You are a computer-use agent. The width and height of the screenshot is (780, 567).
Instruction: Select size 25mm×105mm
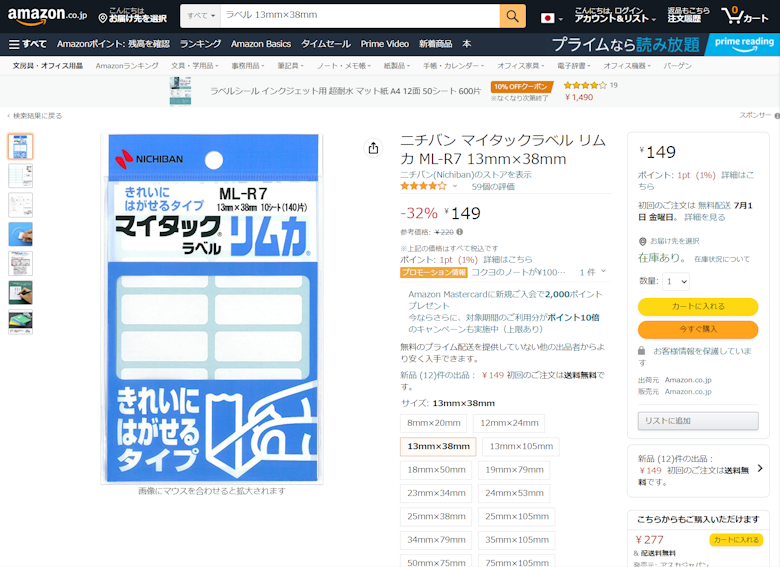click(517, 517)
